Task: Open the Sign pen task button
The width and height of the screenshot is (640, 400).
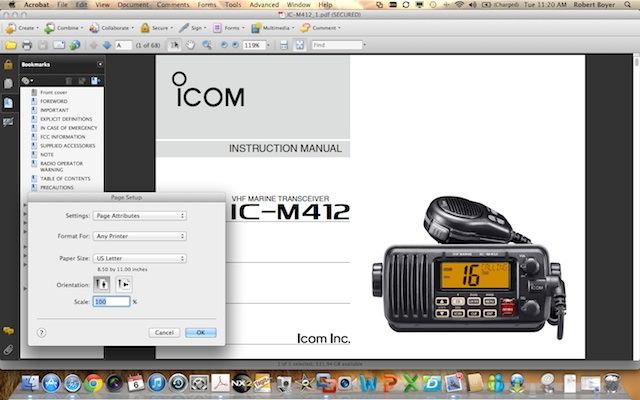Action: (193, 28)
